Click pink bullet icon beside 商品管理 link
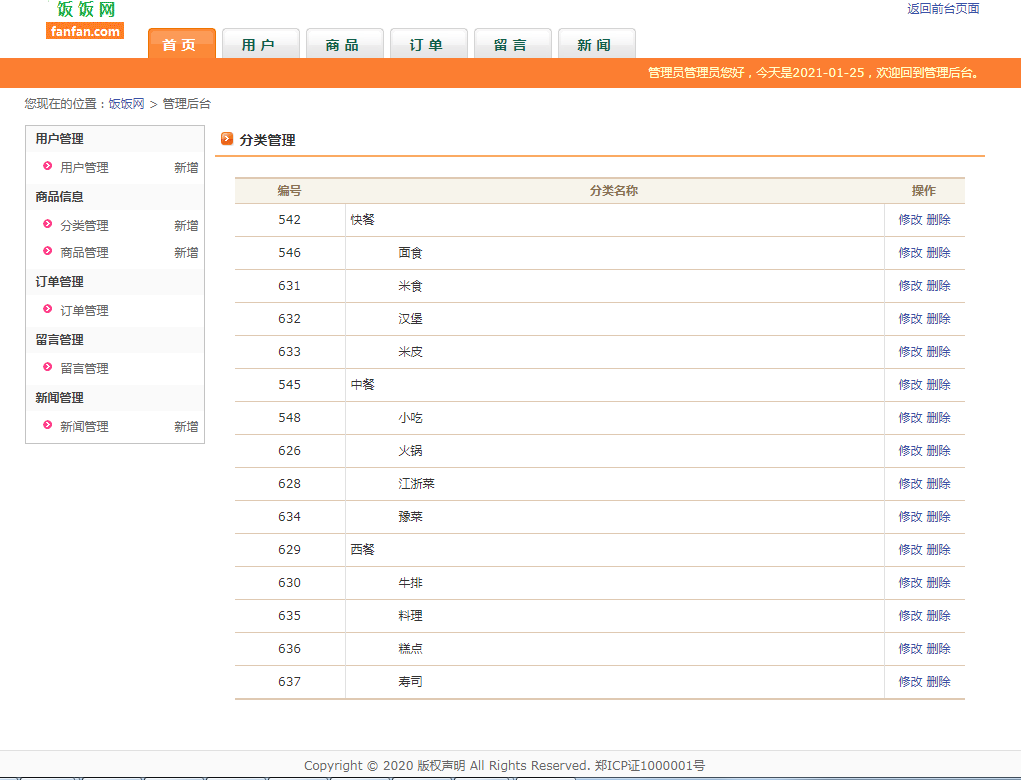This screenshot has width=1021, height=780. coord(48,251)
